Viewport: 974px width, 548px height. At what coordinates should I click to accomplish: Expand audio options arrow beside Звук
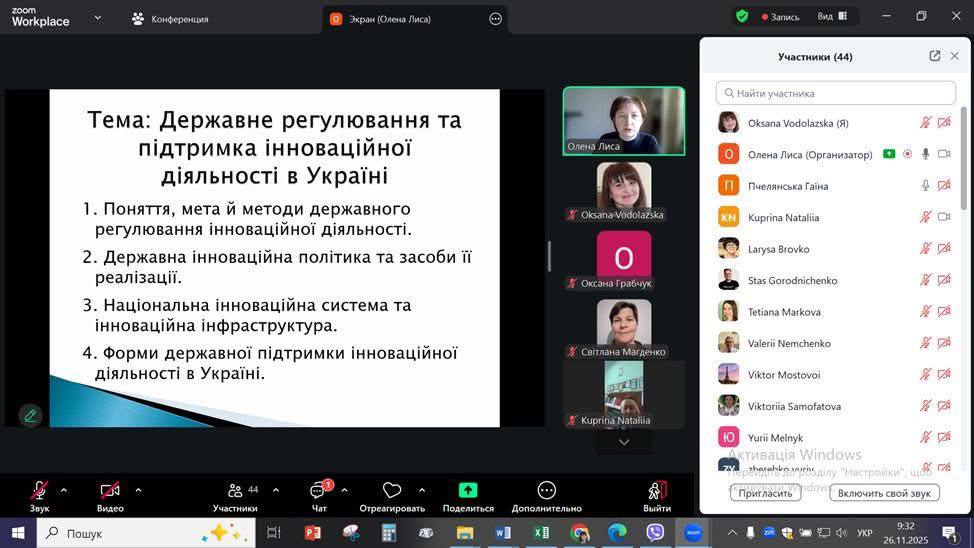[x=64, y=490]
